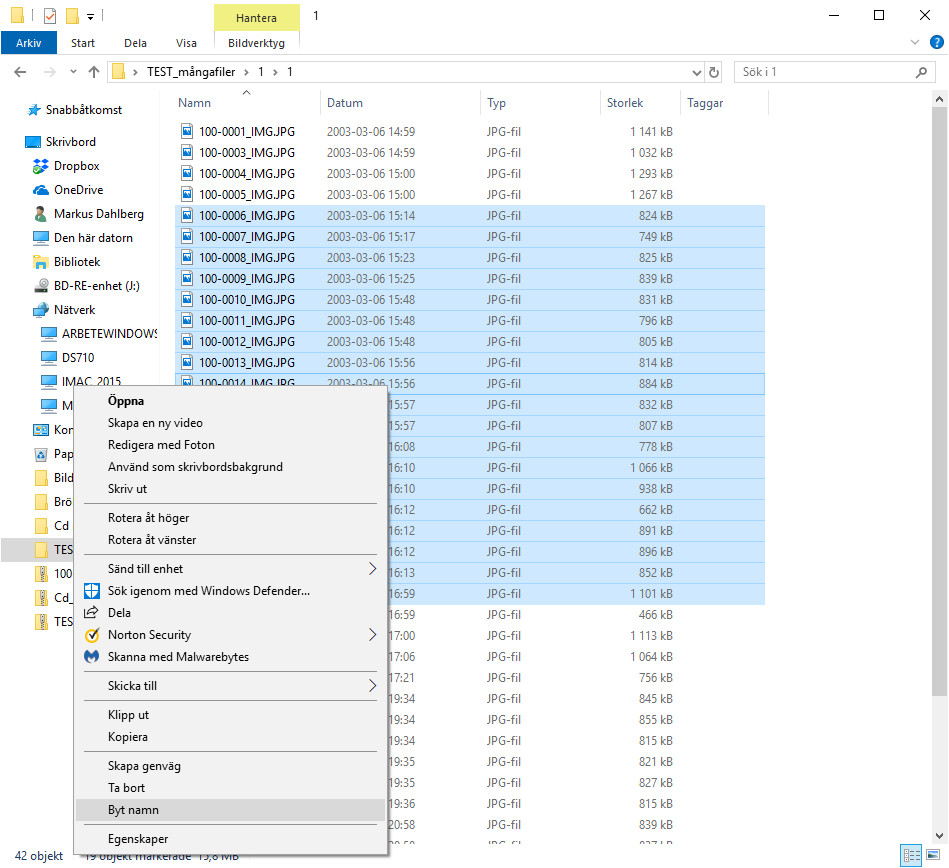
Task: Expand the ribbon with the chevron
Action: pyautogui.click(x=915, y=43)
